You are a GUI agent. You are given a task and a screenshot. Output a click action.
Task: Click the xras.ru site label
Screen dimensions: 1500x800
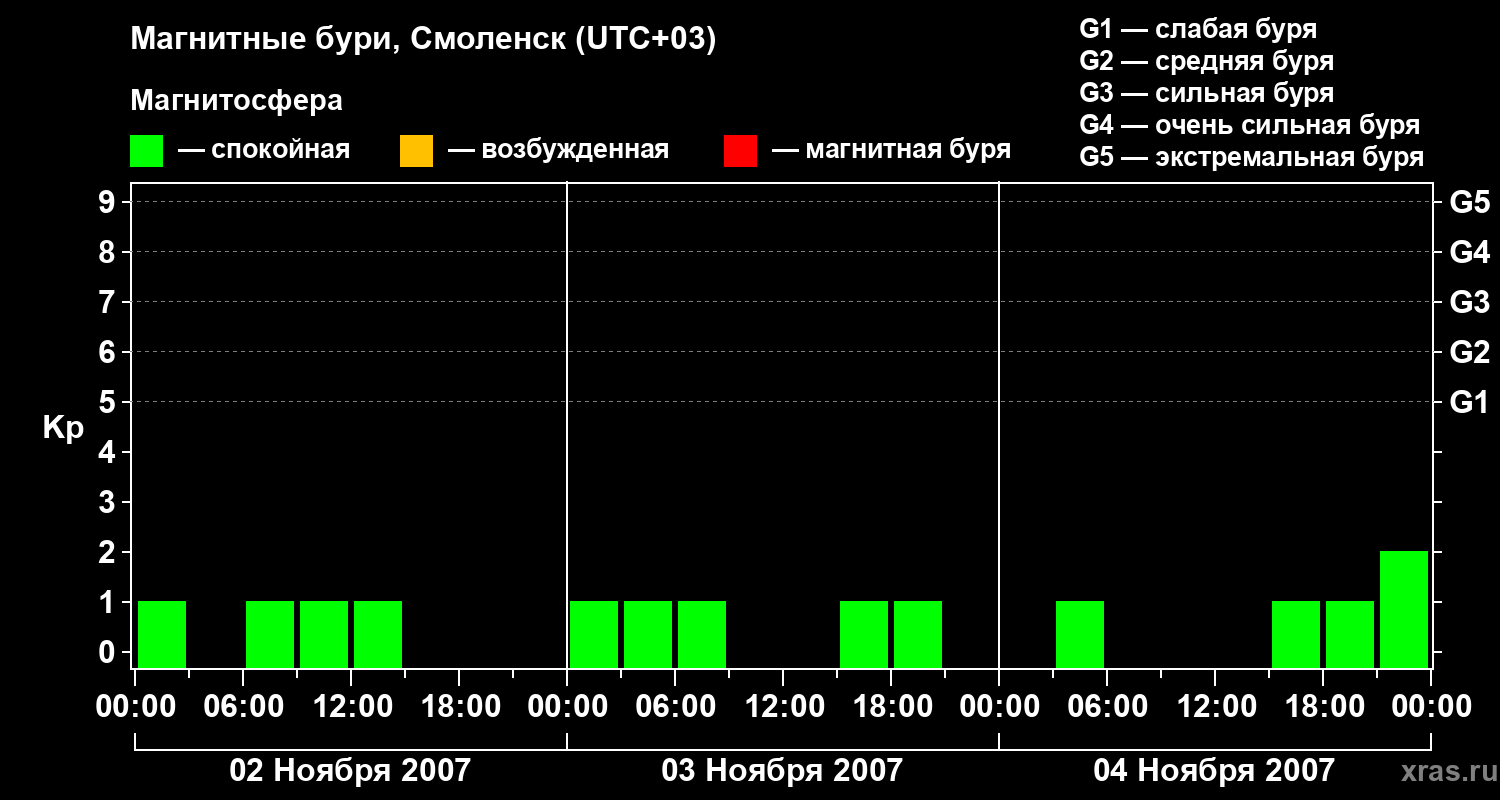tap(1449, 771)
